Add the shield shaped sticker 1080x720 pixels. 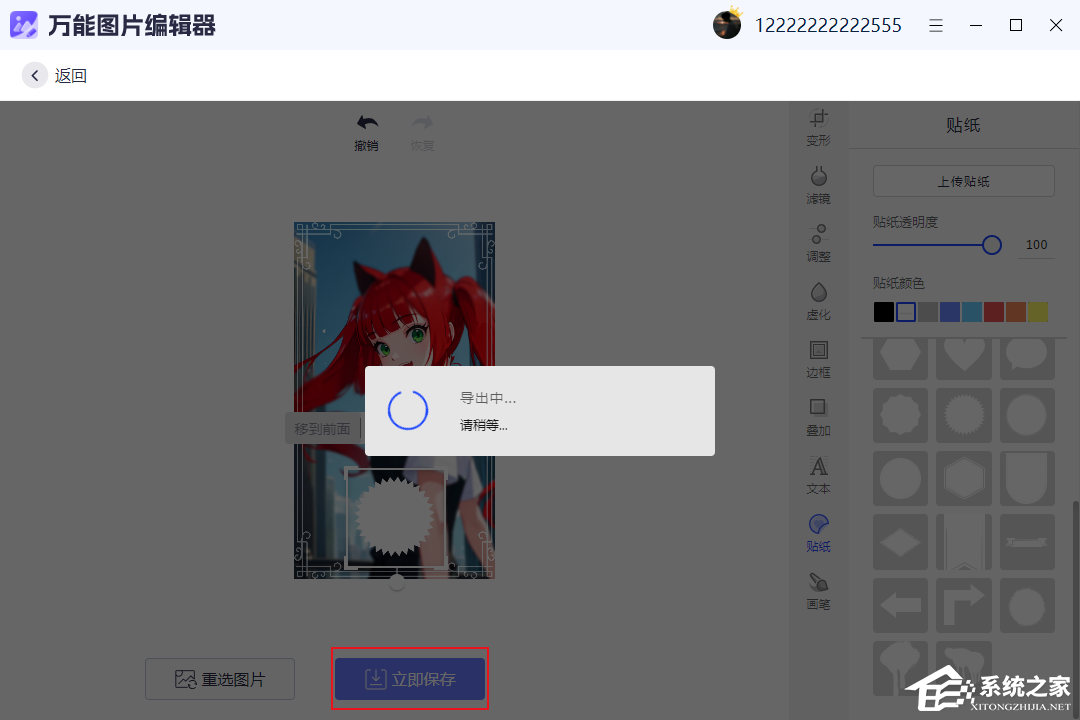coord(1027,479)
